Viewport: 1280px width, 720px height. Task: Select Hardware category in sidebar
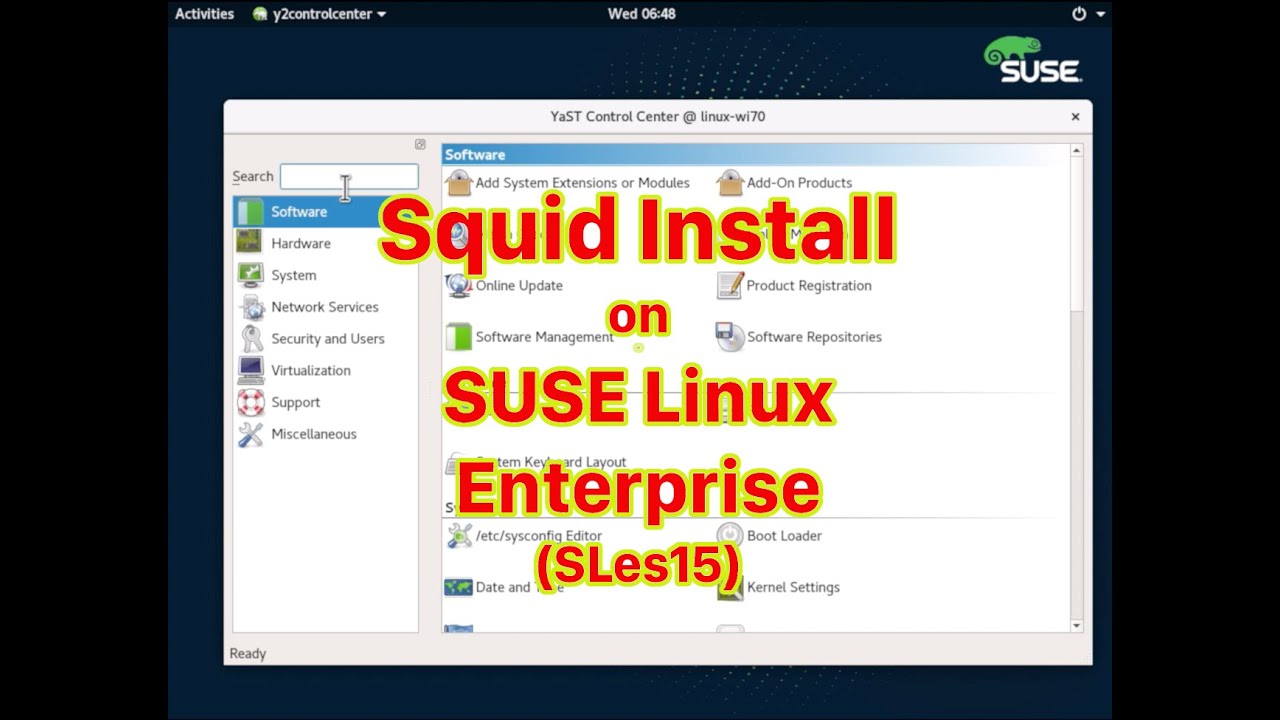click(x=325, y=243)
